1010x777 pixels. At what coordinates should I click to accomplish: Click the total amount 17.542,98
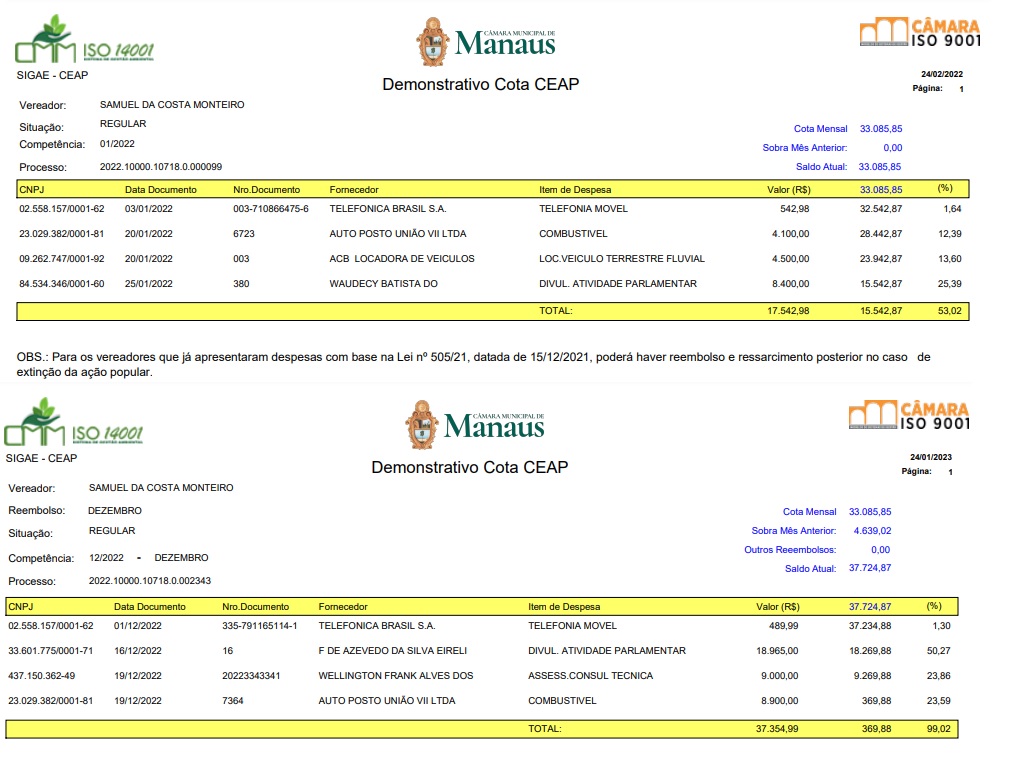(788, 311)
